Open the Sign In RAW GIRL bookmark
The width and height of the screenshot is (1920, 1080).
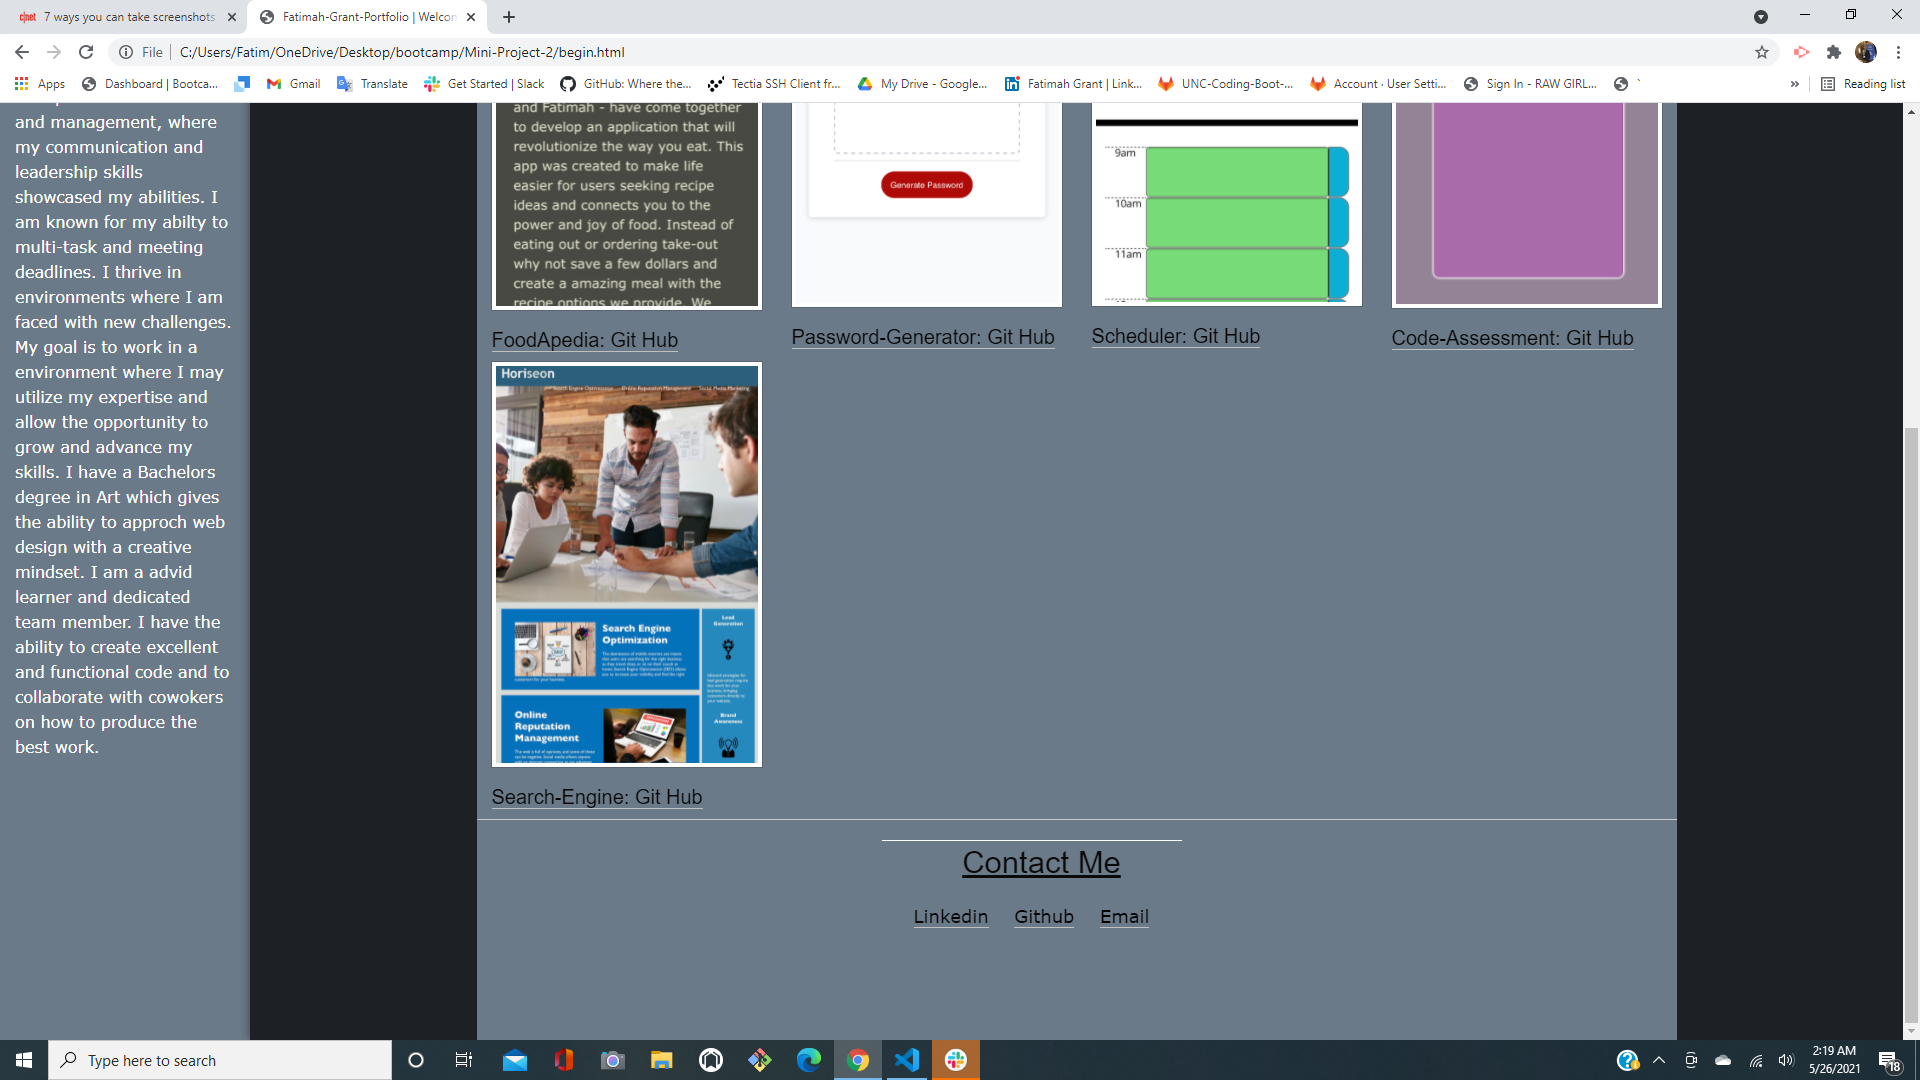[1530, 84]
